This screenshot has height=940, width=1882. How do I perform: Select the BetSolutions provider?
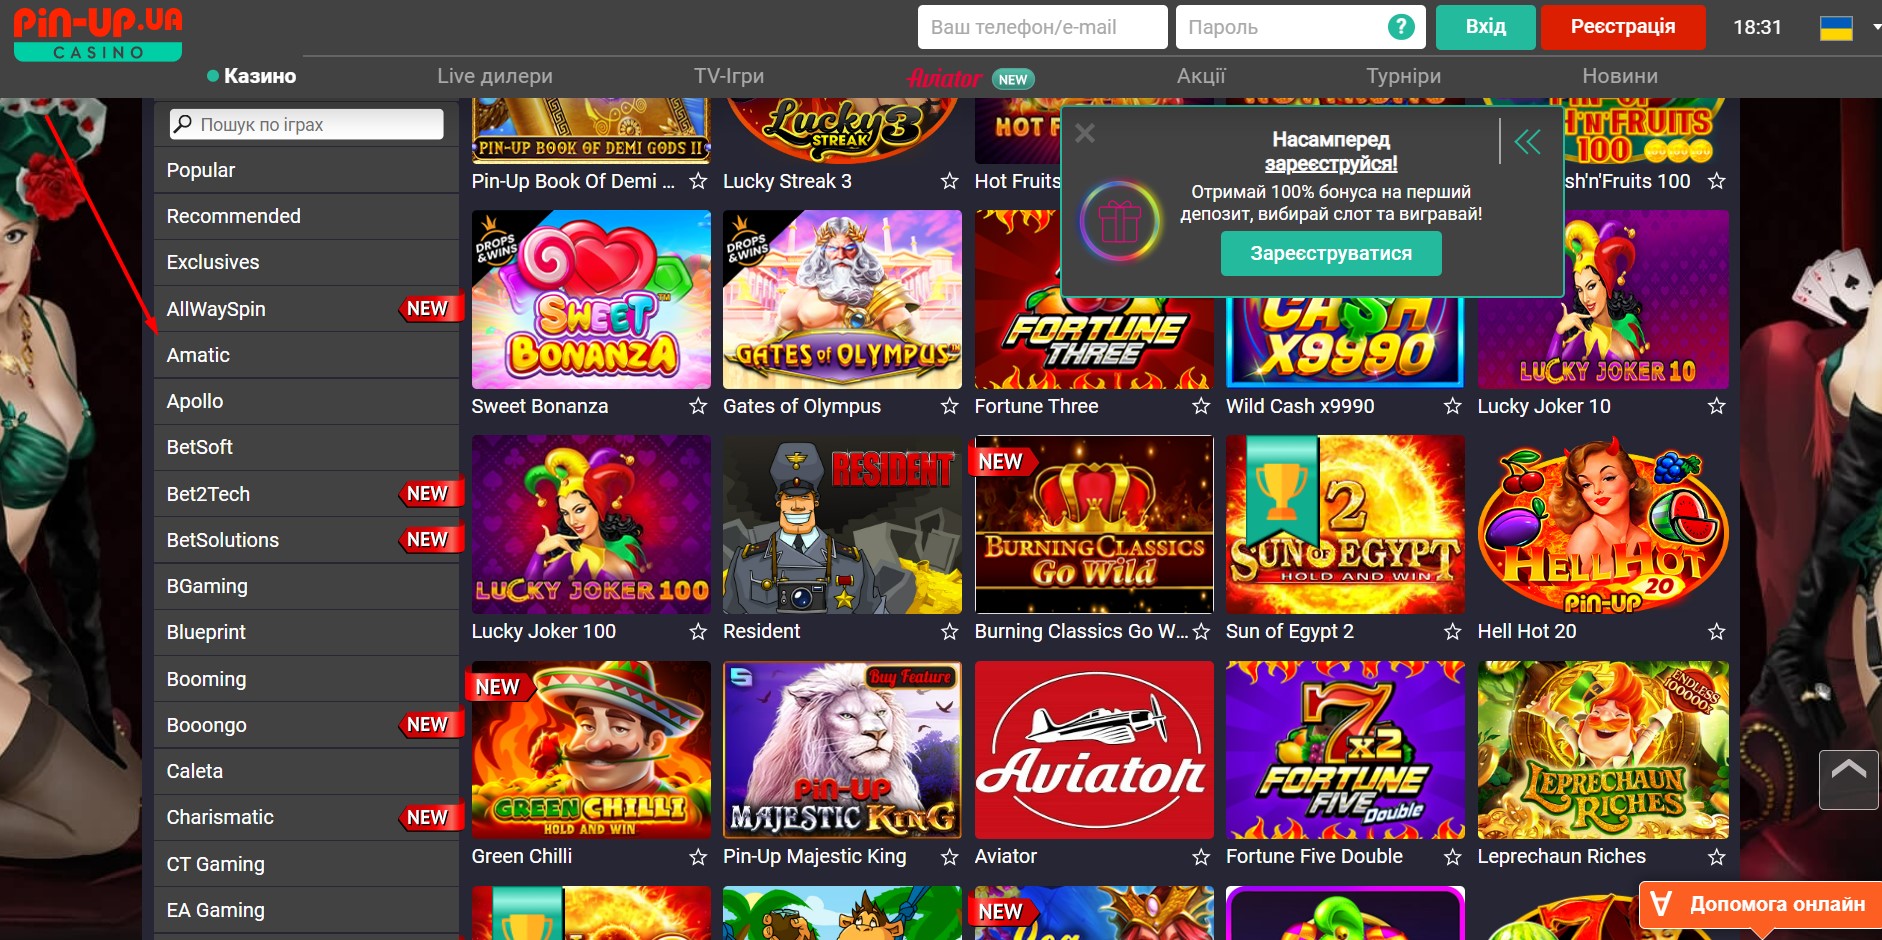[307, 540]
